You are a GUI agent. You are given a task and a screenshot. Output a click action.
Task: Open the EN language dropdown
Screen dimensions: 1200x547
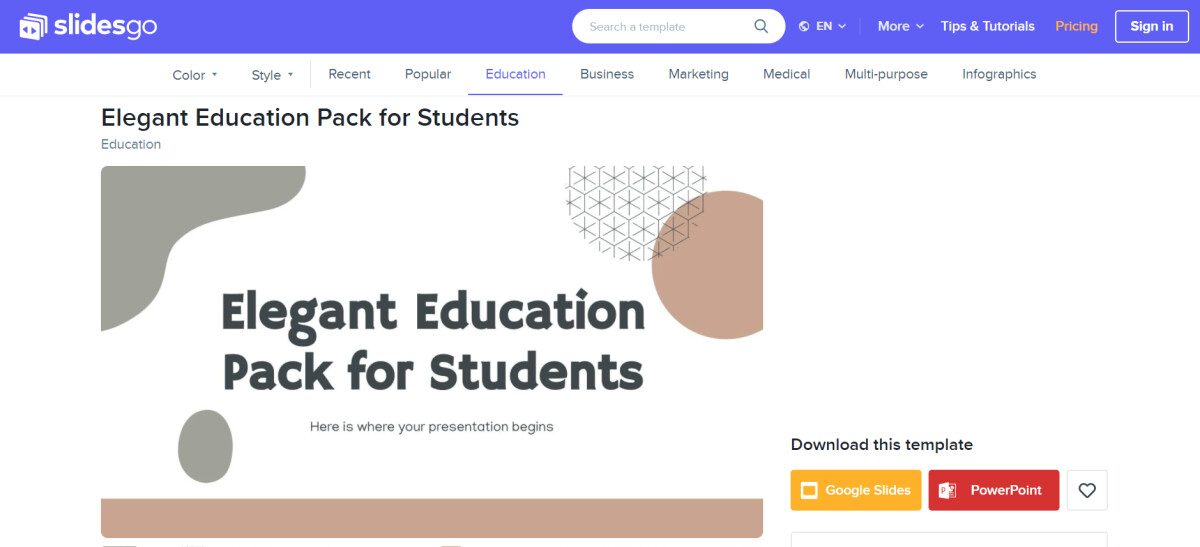click(823, 26)
